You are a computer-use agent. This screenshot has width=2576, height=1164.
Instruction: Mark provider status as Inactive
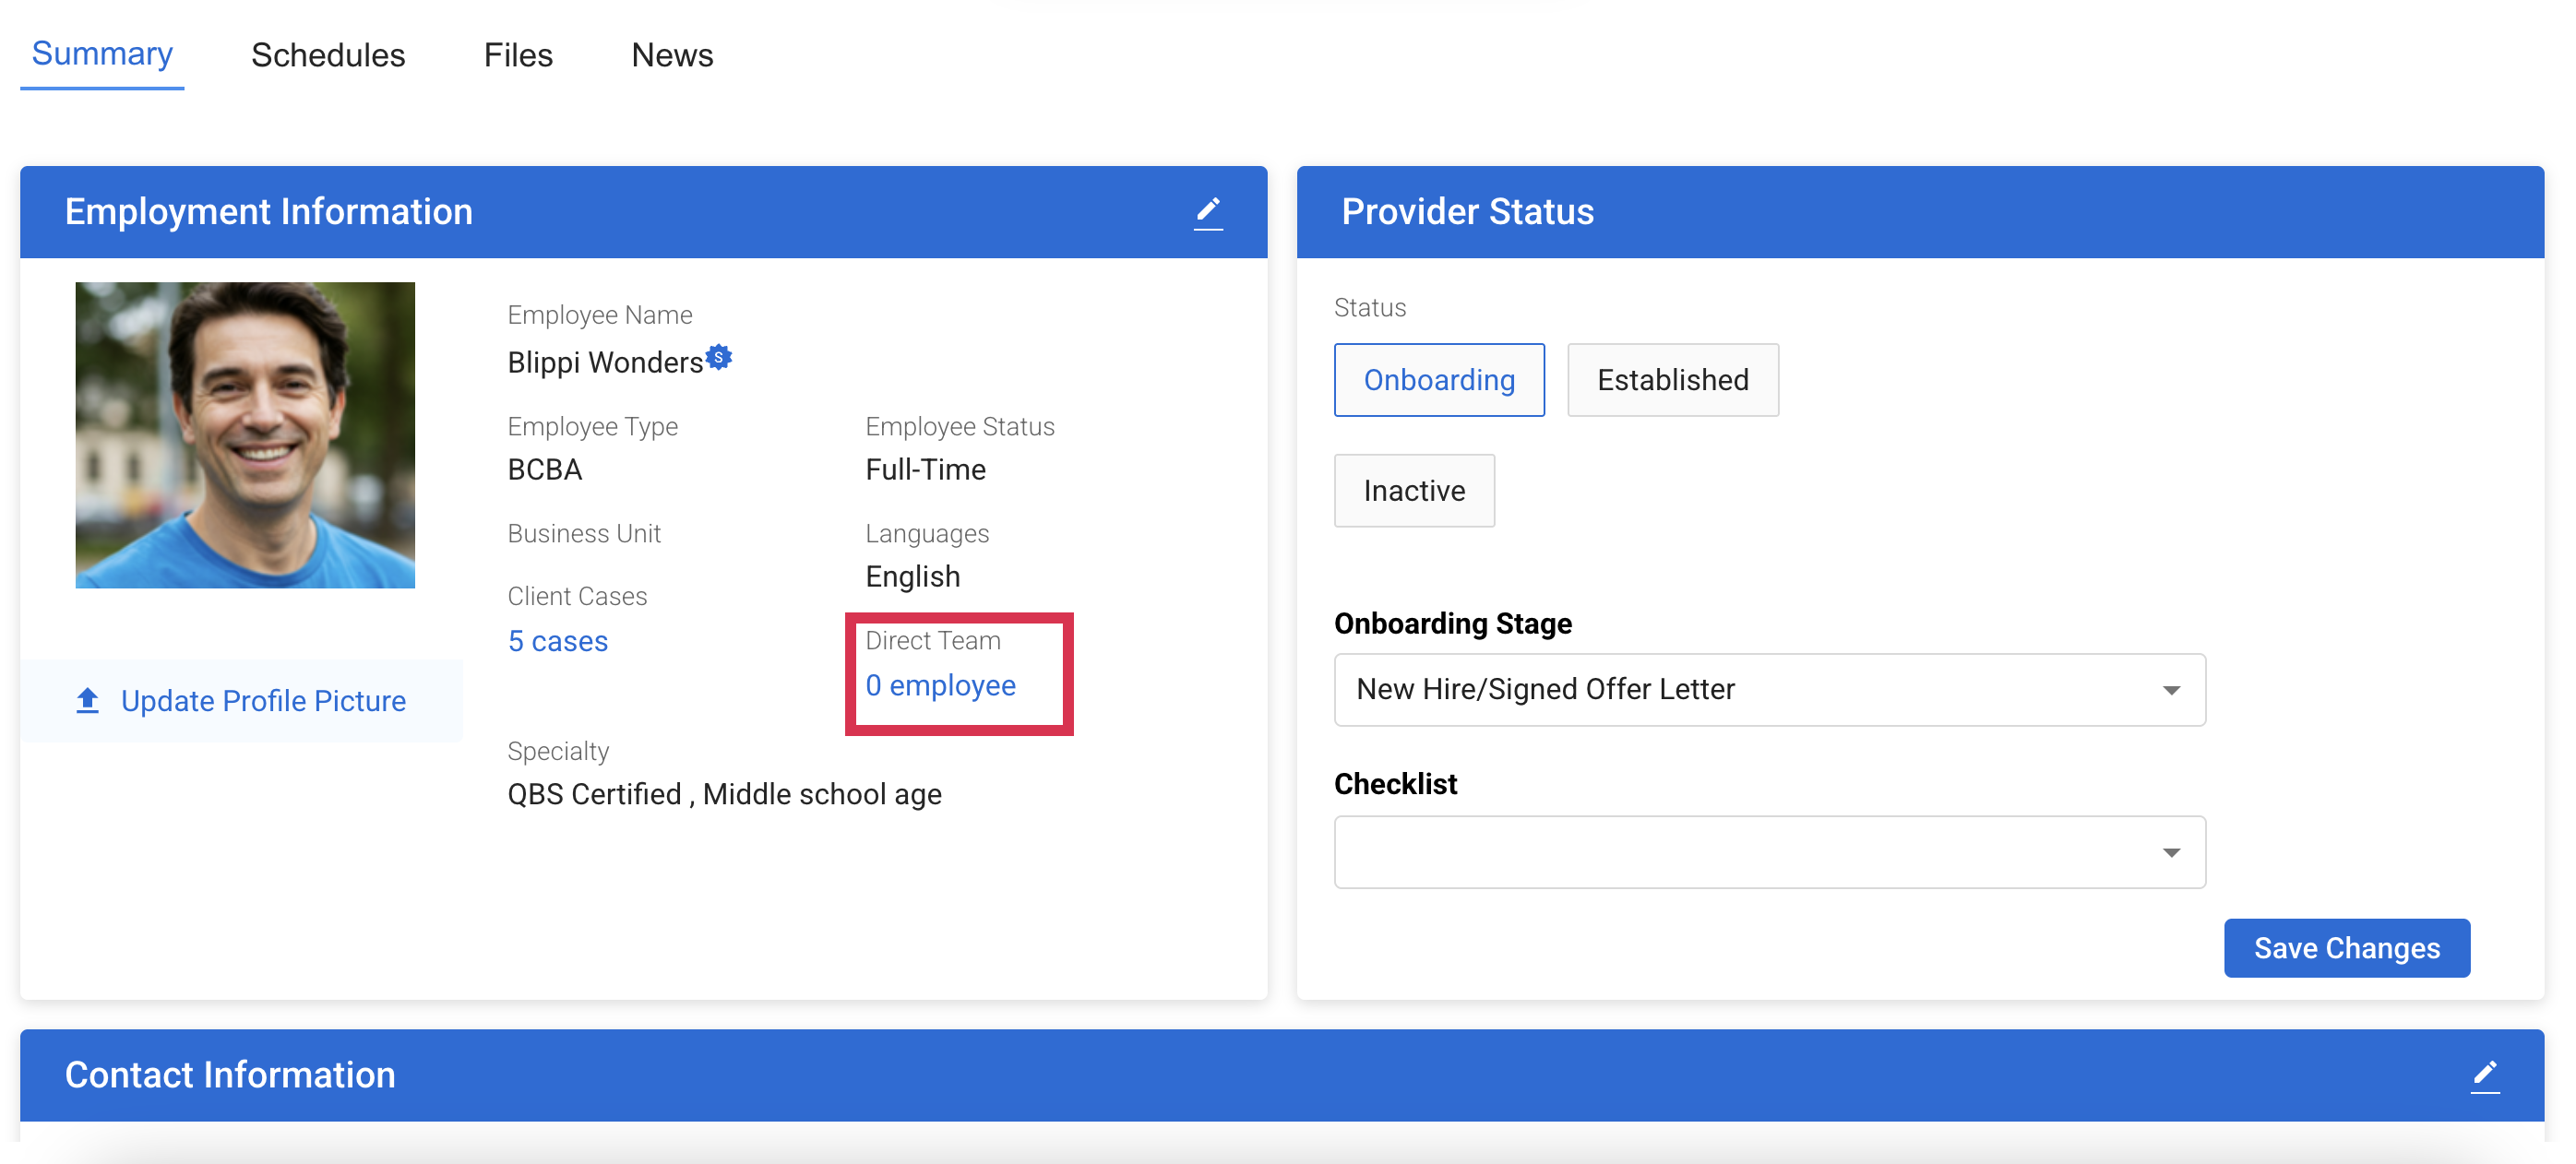point(1413,491)
